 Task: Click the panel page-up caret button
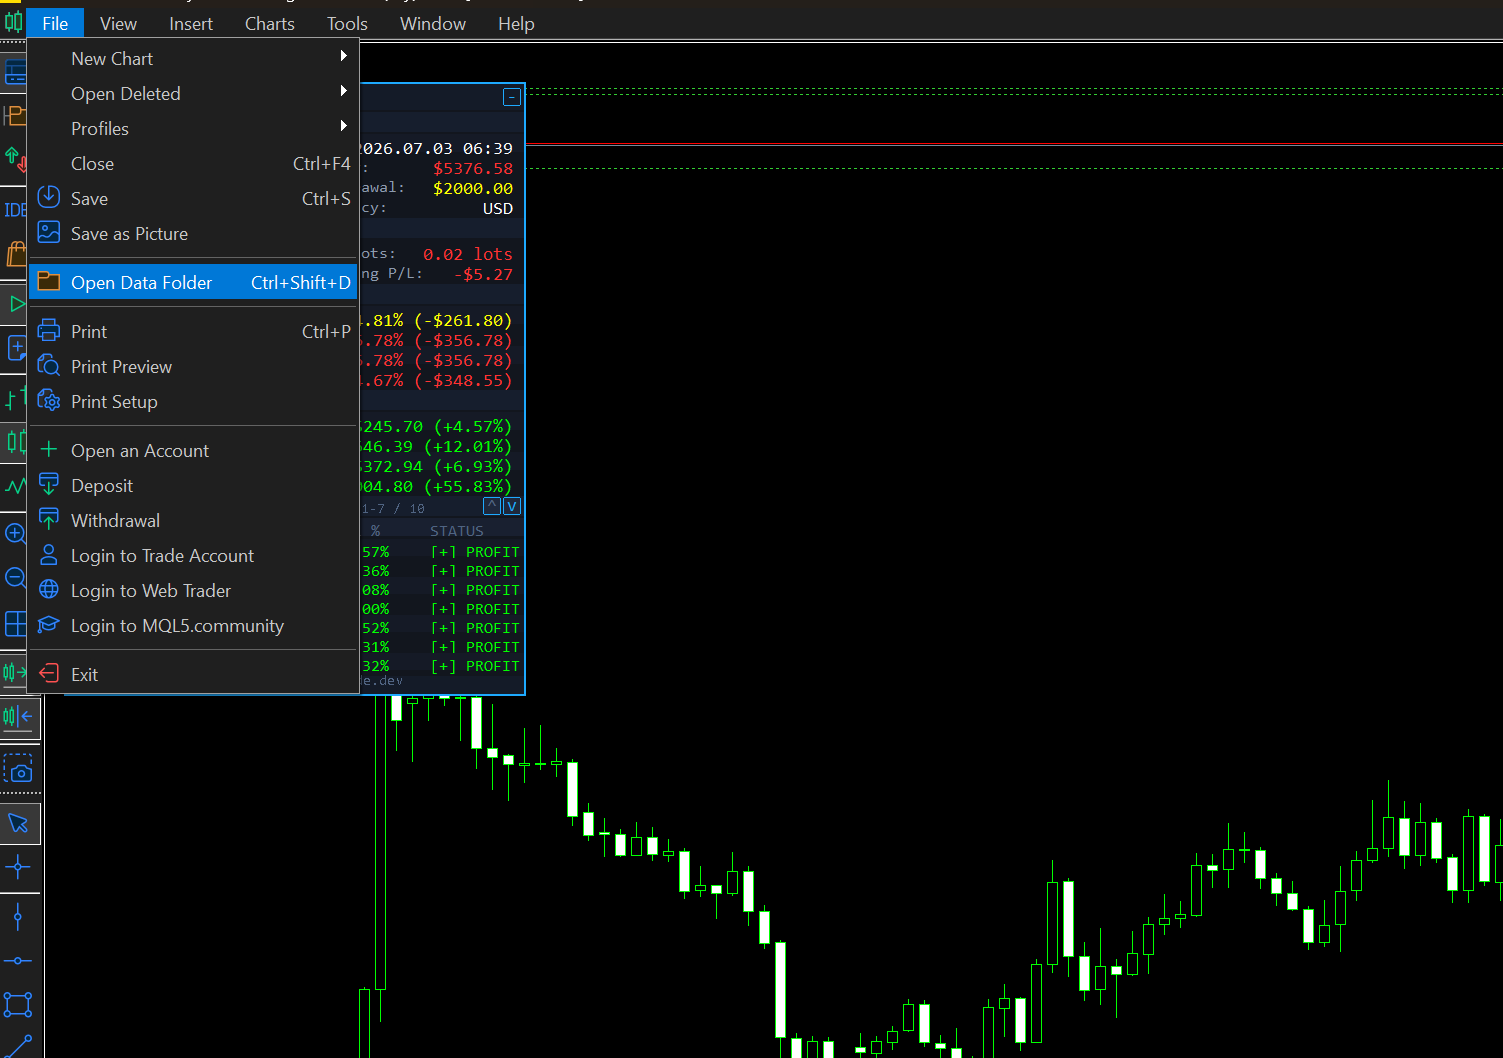click(x=492, y=506)
